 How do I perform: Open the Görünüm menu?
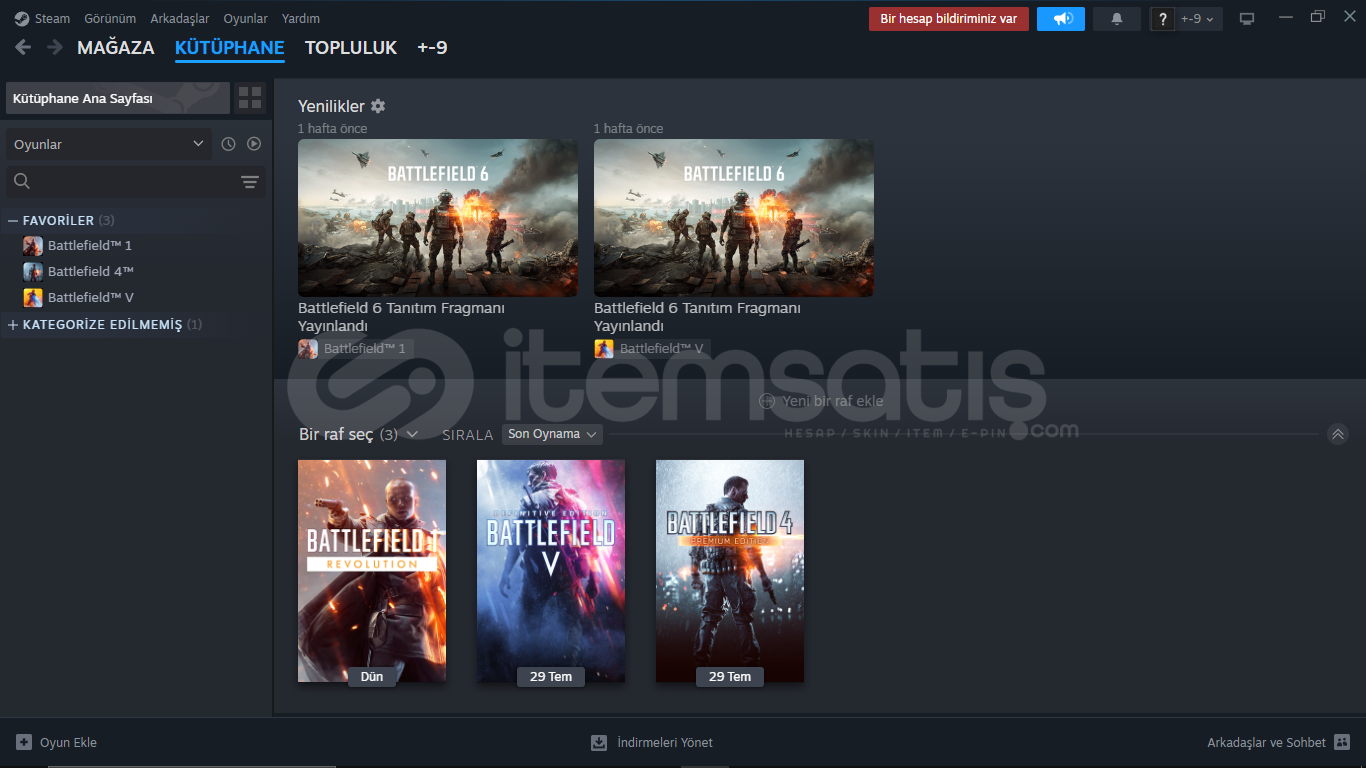click(110, 18)
